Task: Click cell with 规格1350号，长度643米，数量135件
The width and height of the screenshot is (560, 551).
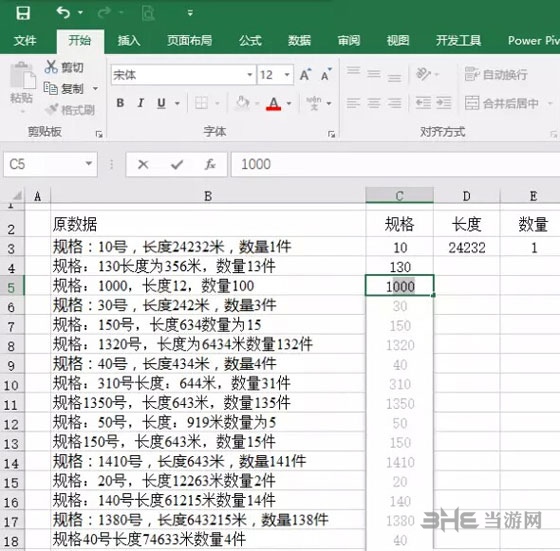Action: coord(208,403)
